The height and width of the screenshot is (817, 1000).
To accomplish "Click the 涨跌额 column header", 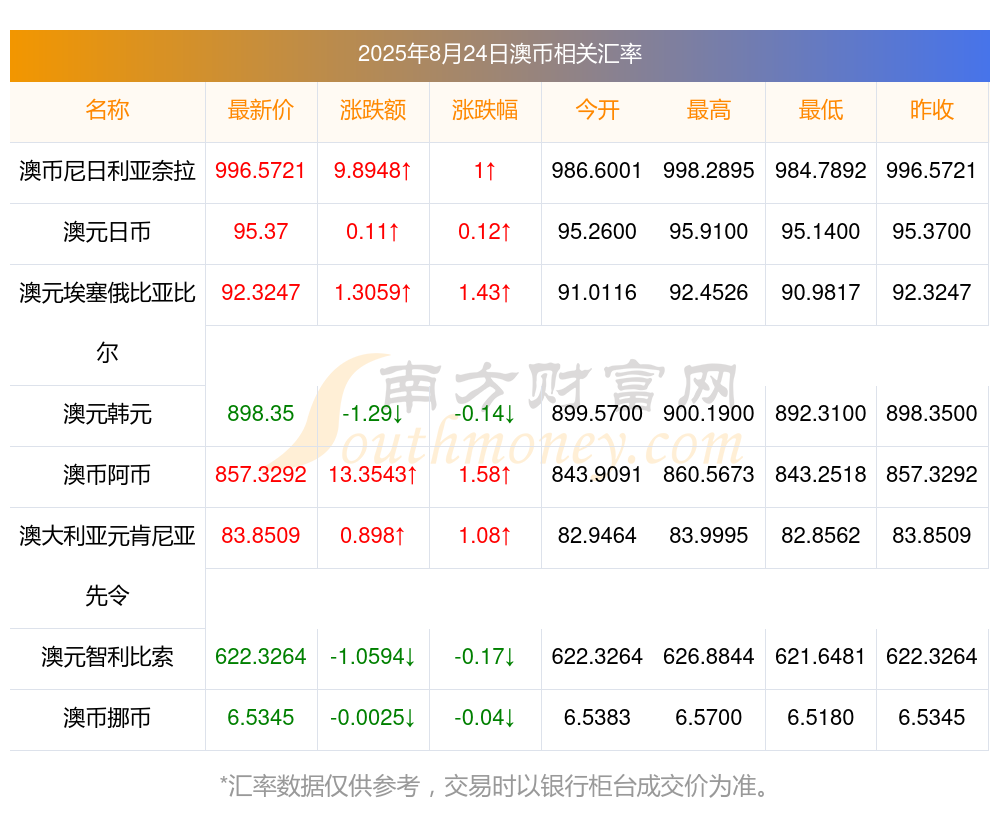I will tap(373, 110).
